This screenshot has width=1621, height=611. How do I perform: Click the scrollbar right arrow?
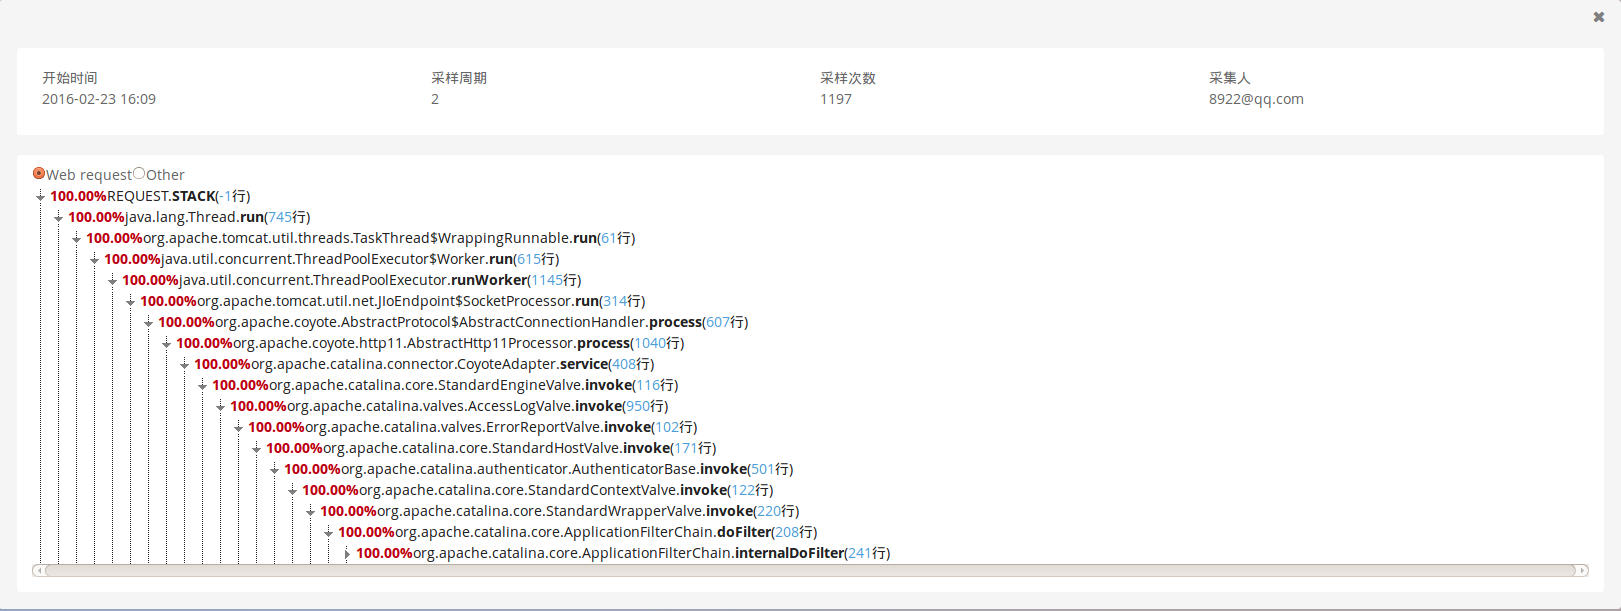coord(1582,571)
